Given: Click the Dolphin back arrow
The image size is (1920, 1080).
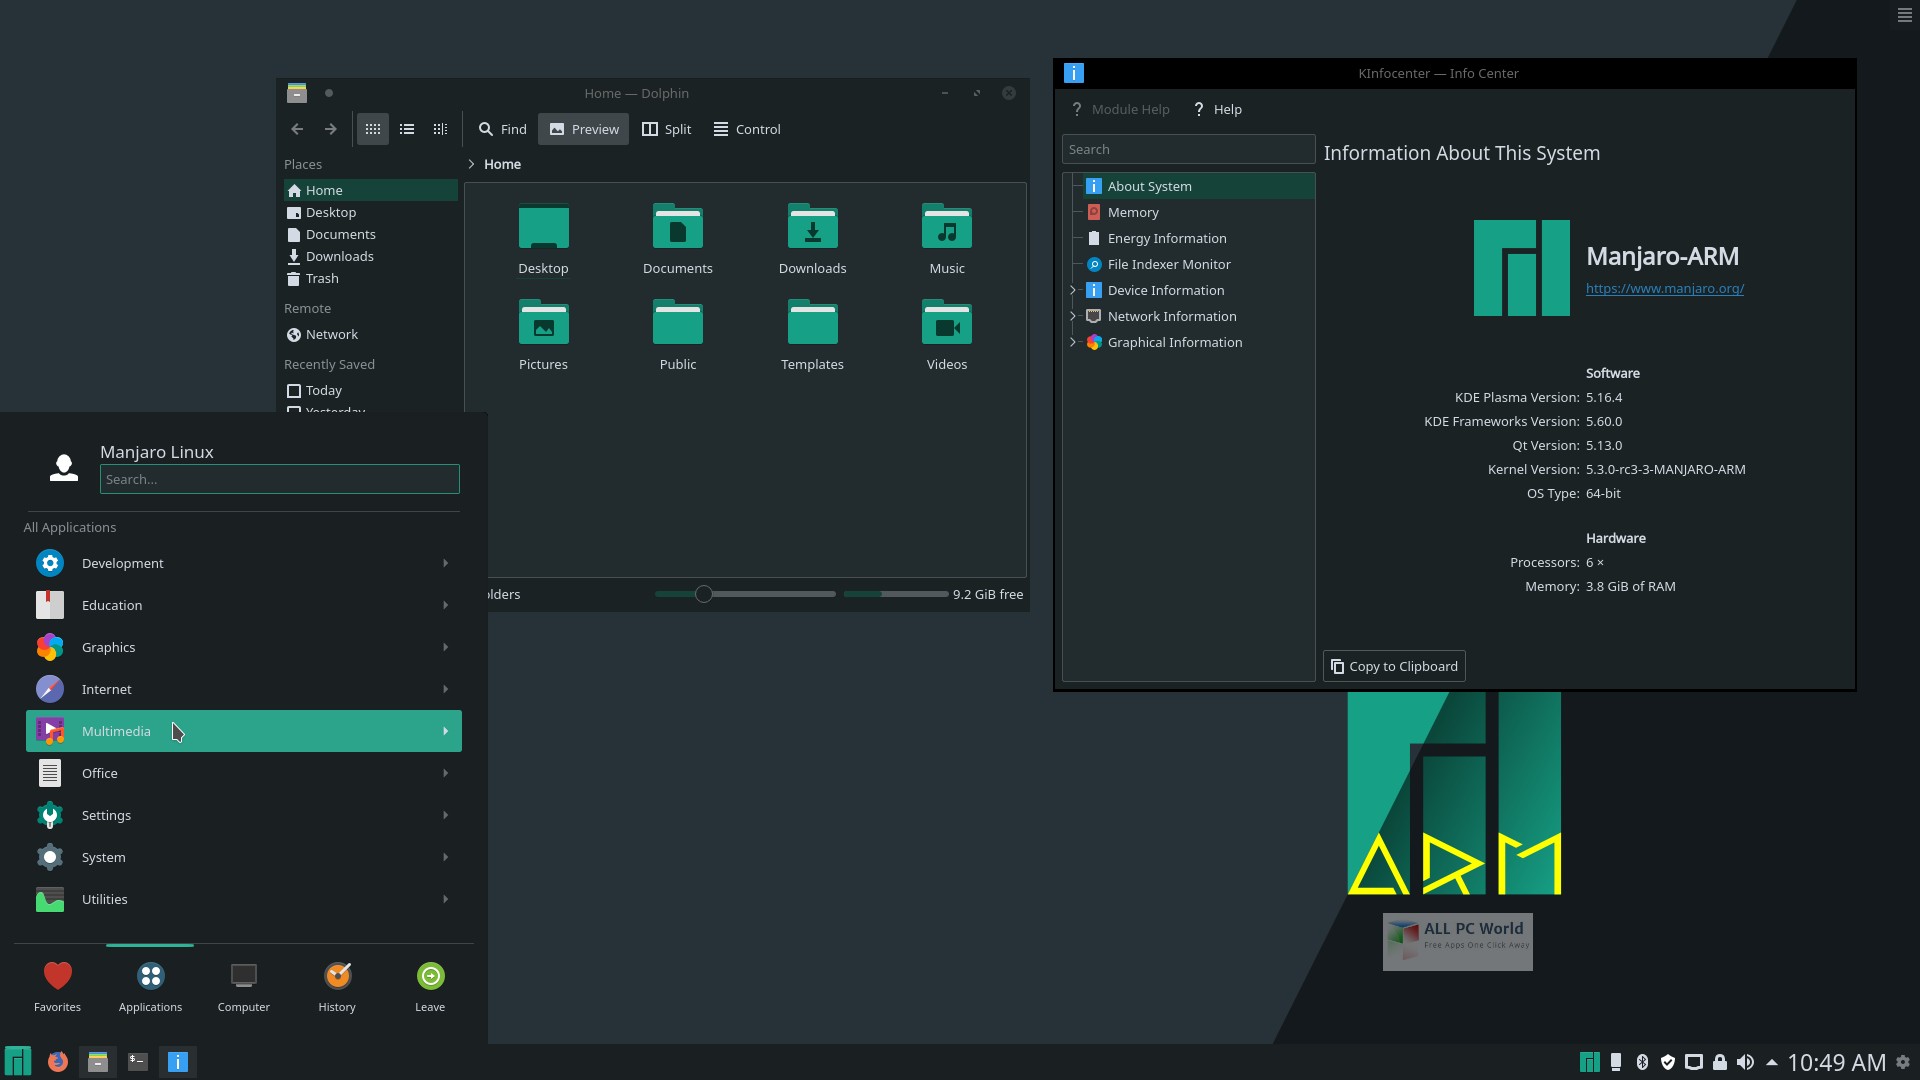Looking at the screenshot, I should tap(297, 129).
